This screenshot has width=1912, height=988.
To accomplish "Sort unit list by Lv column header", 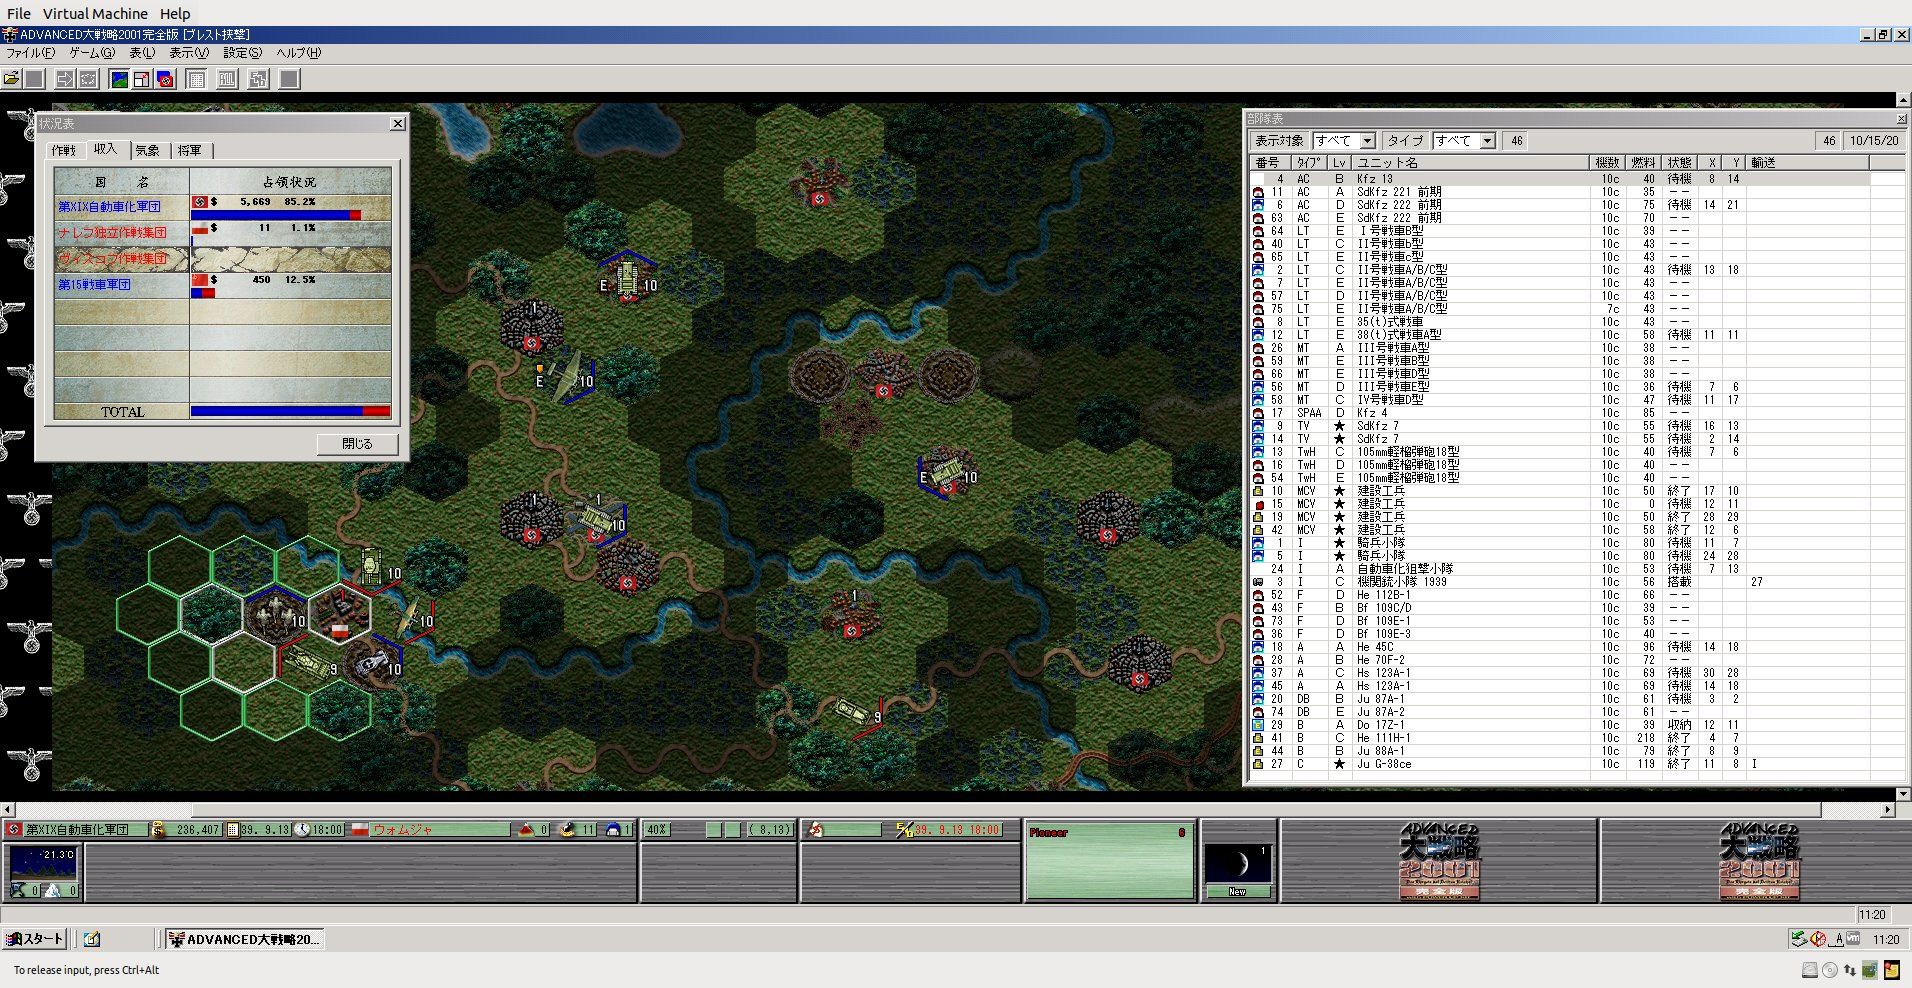I will click(1339, 162).
